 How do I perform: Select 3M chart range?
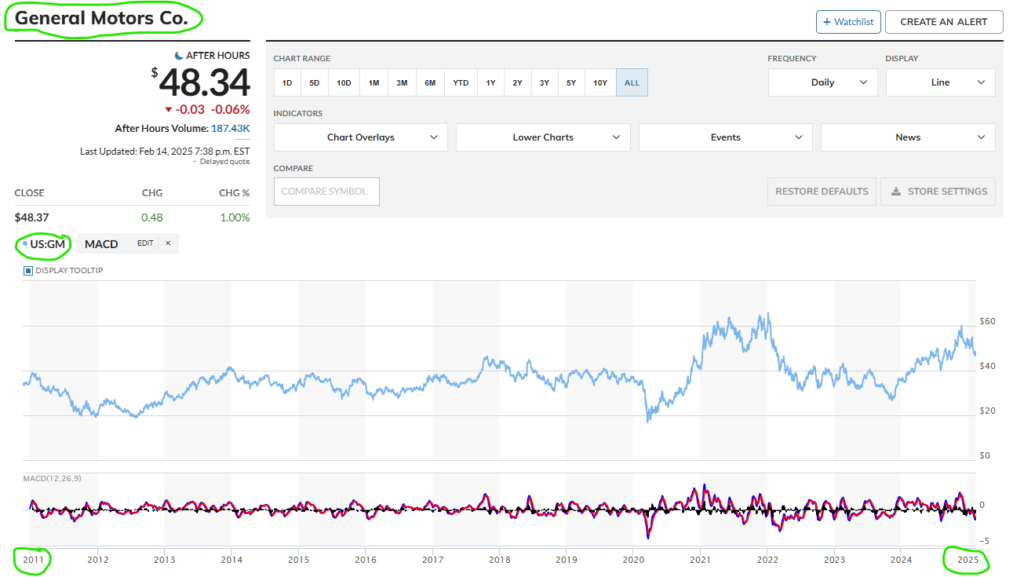pyautogui.click(x=402, y=83)
